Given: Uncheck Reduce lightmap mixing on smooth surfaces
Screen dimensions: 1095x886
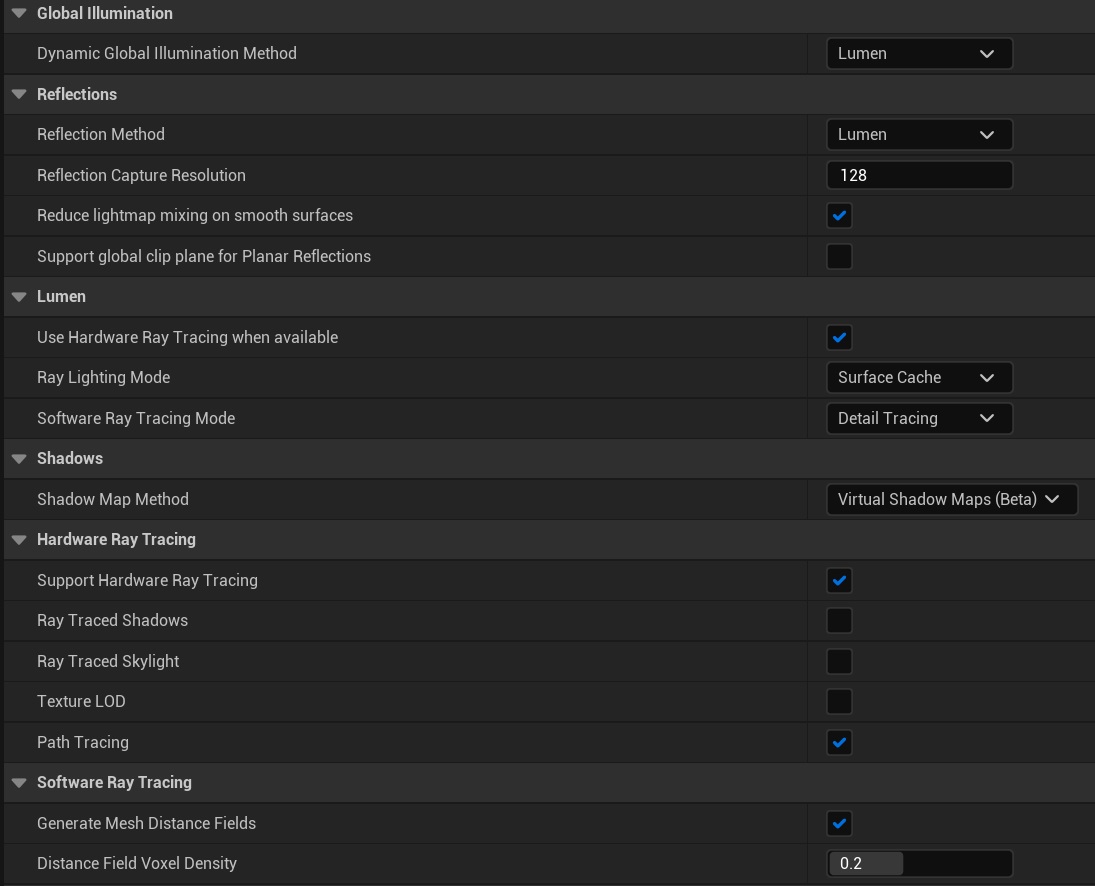Looking at the screenshot, I should [x=839, y=216].
